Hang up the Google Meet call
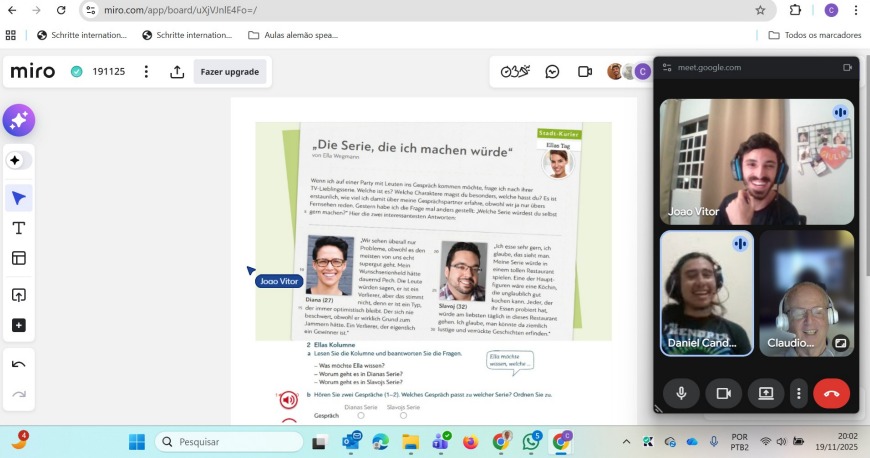Image resolution: width=870 pixels, height=458 pixels. [831, 393]
